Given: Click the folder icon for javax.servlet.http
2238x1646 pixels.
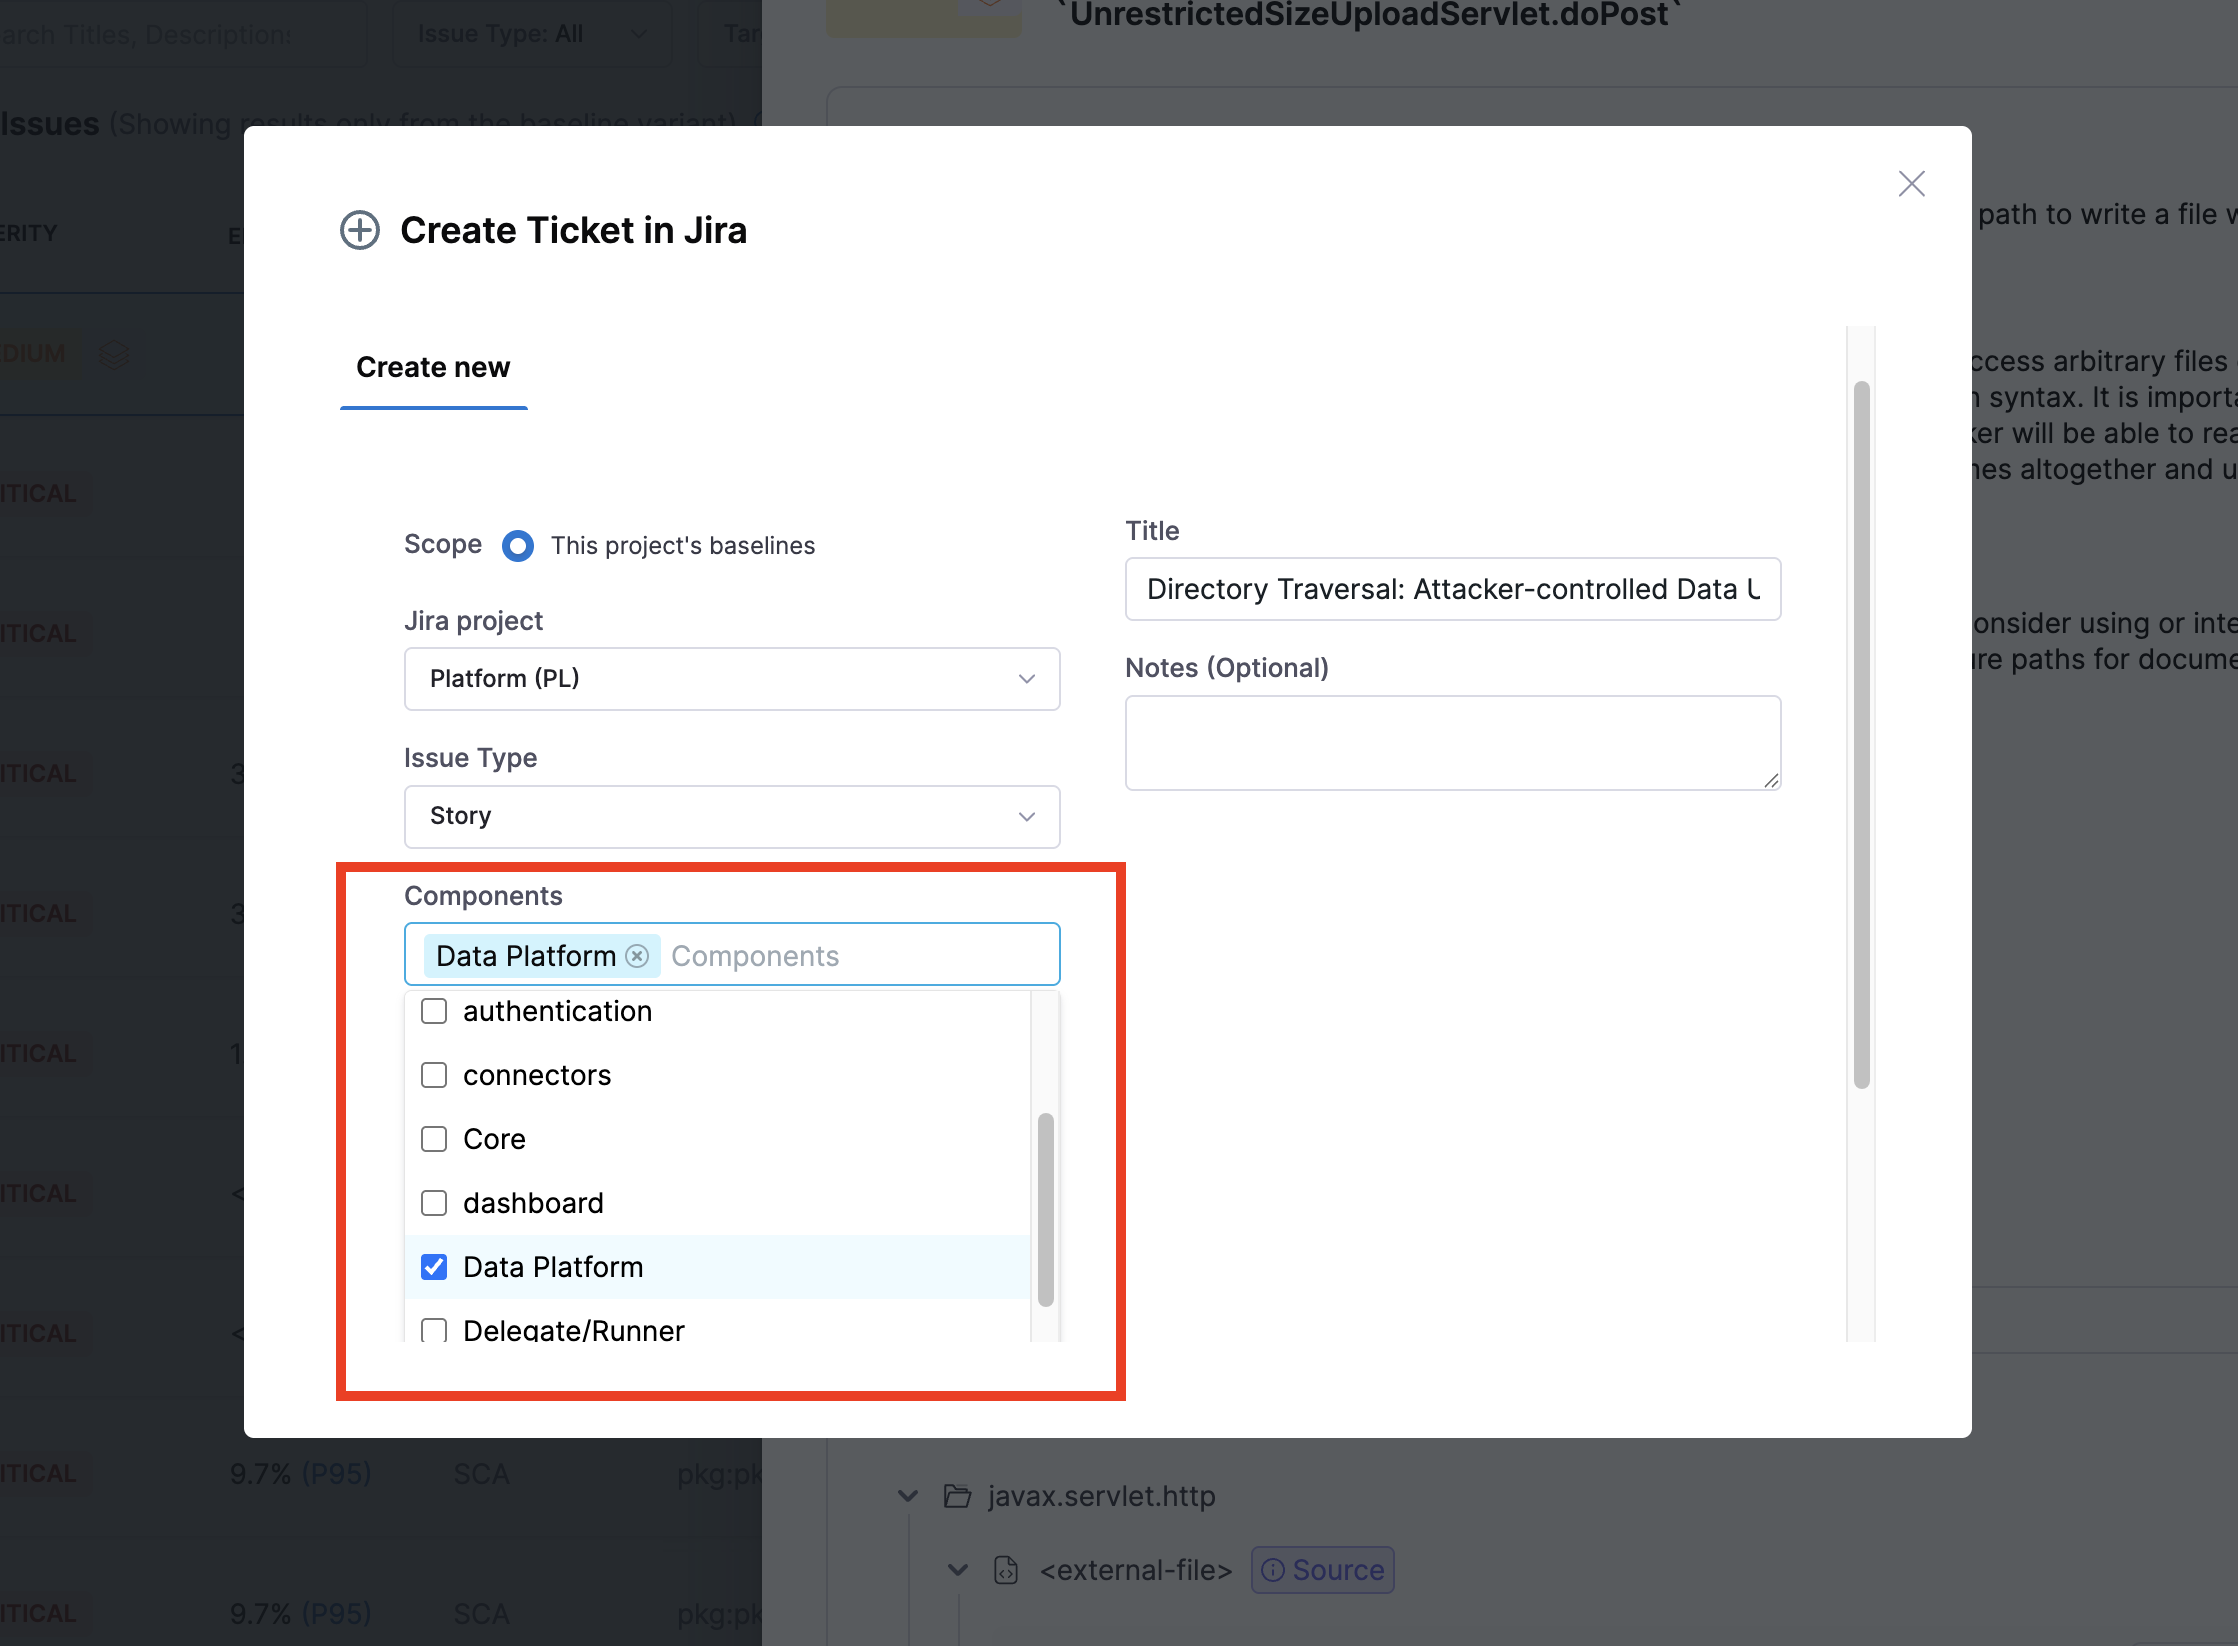Looking at the screenshot, I should pos(957,1496).
